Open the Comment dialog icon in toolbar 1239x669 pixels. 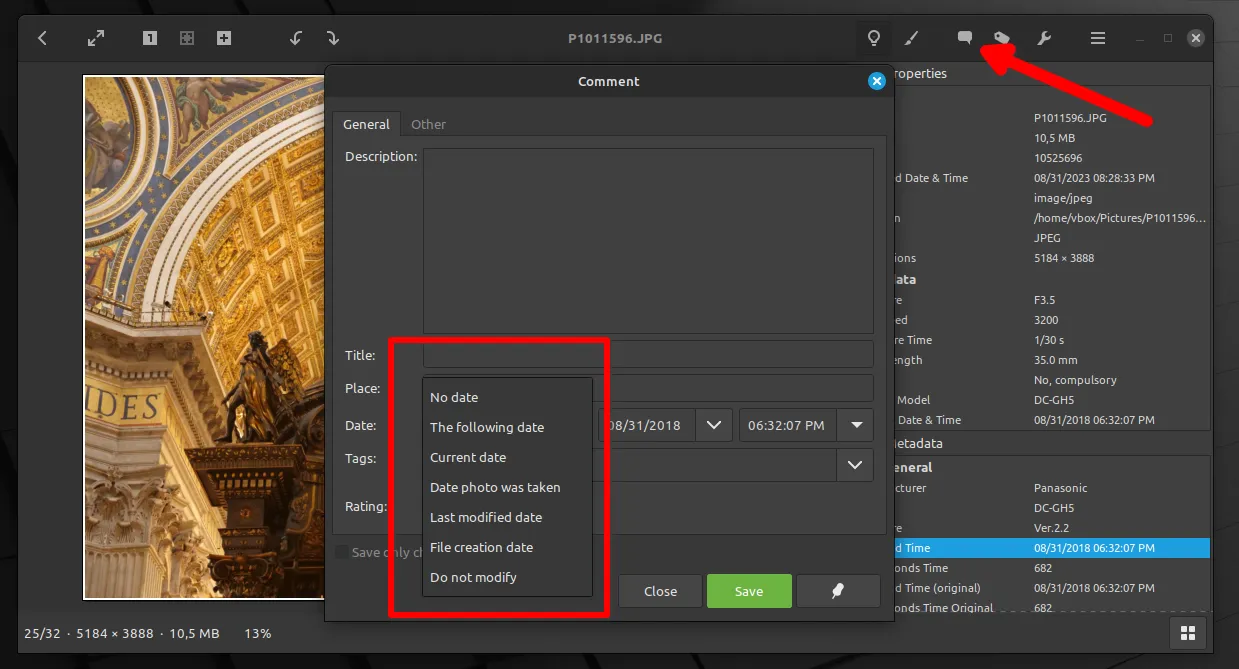tap(963, 38)
